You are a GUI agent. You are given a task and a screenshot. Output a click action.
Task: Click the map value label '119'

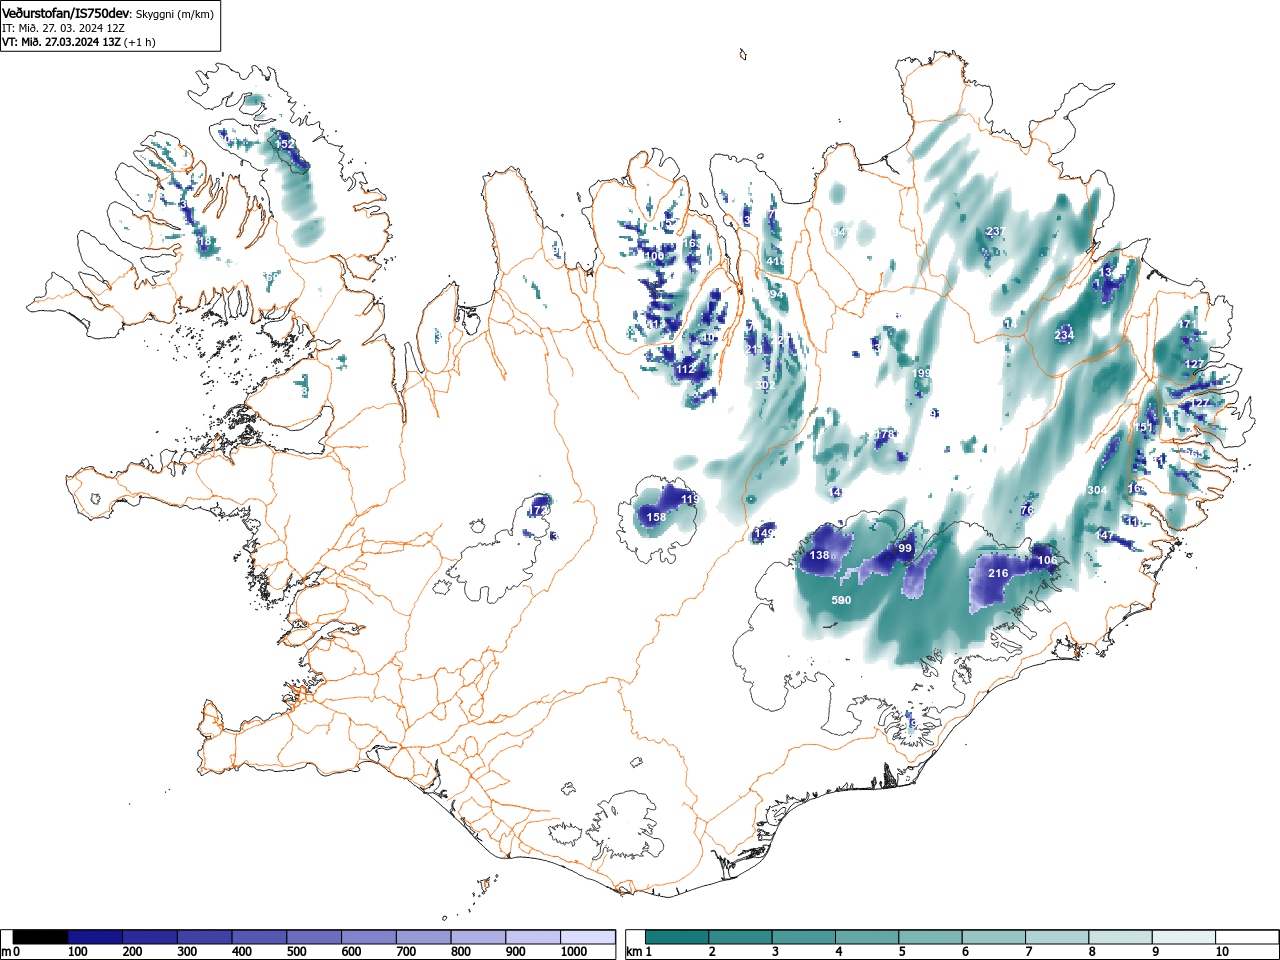pos(690,499)
